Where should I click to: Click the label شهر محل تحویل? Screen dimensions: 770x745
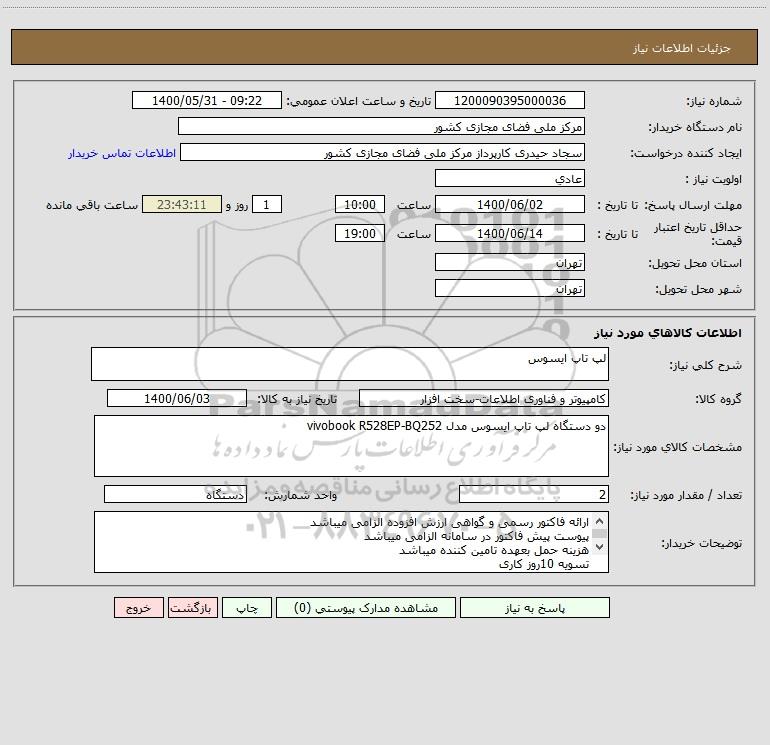tap(699, 289)
